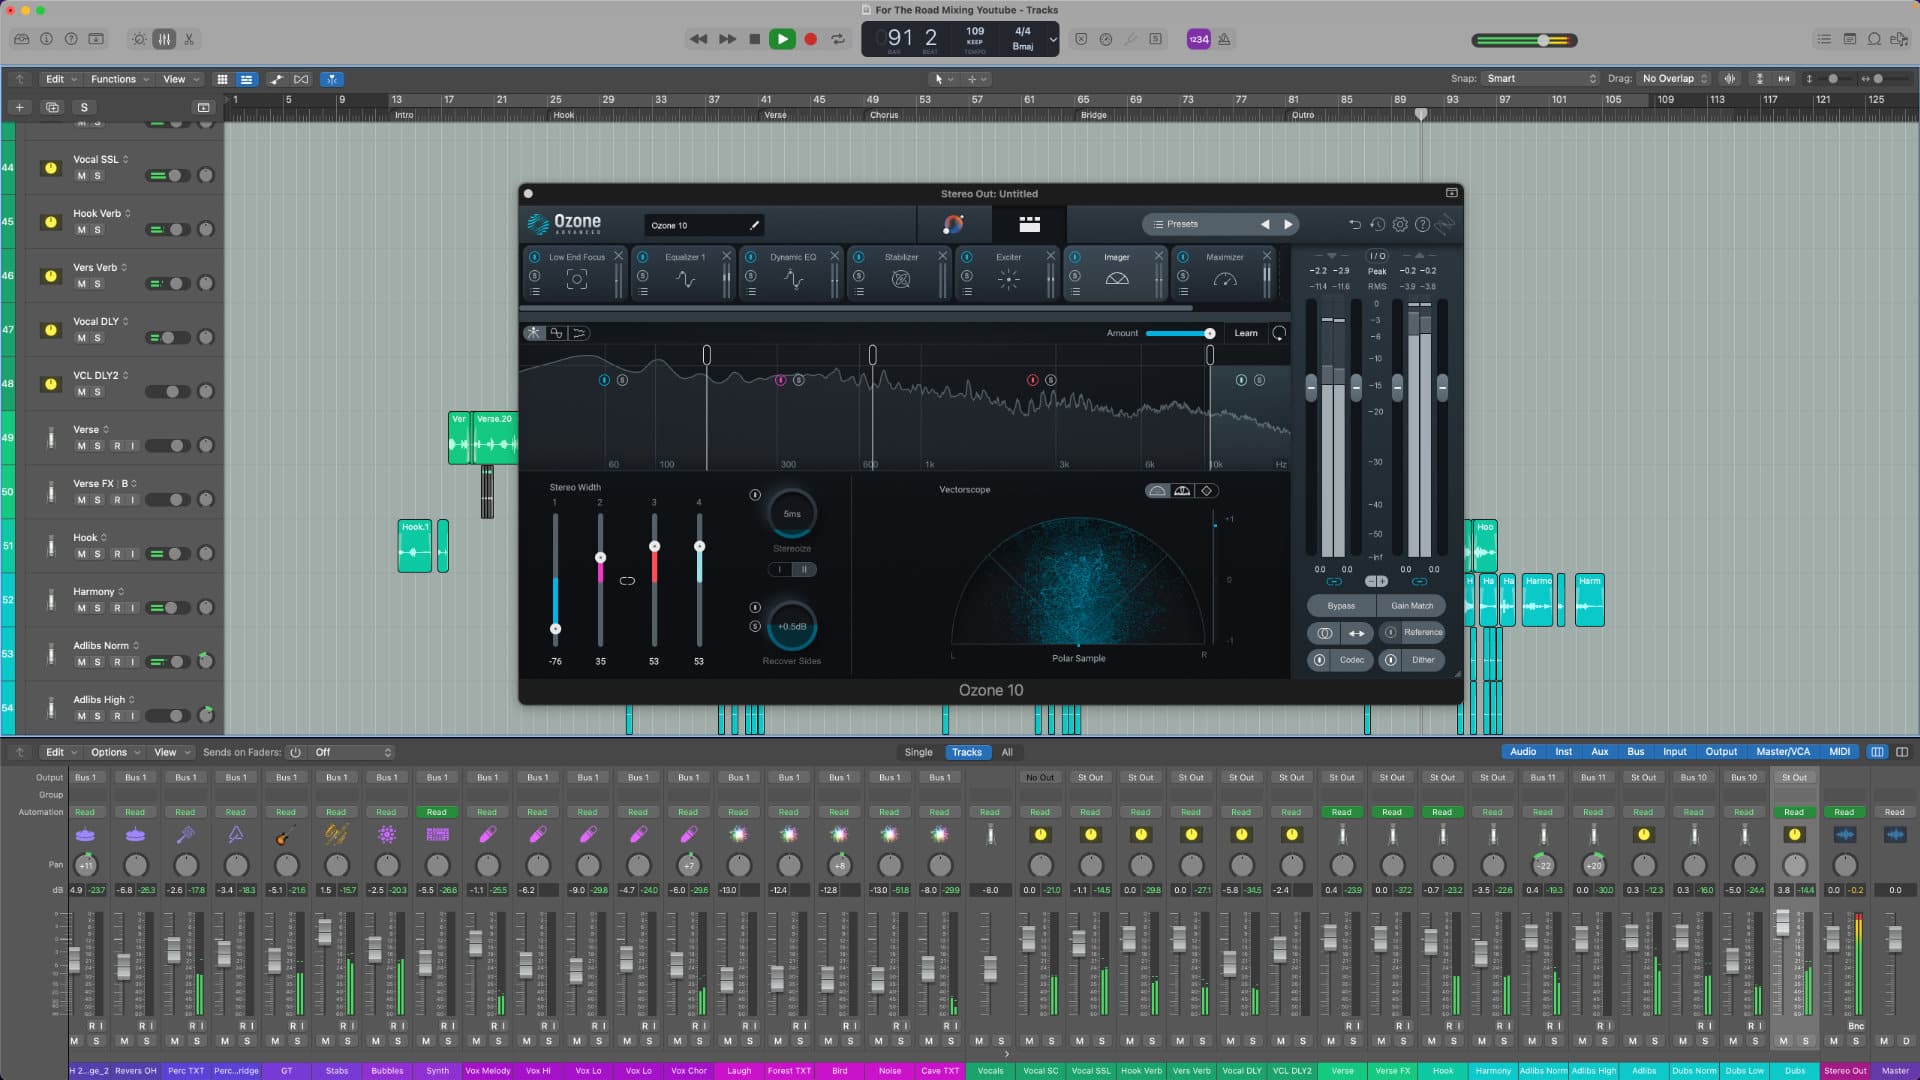The image size is (1920, 1080).
Task: Adjust the Imager Amount slider
Action: [x=1180, y=333]
